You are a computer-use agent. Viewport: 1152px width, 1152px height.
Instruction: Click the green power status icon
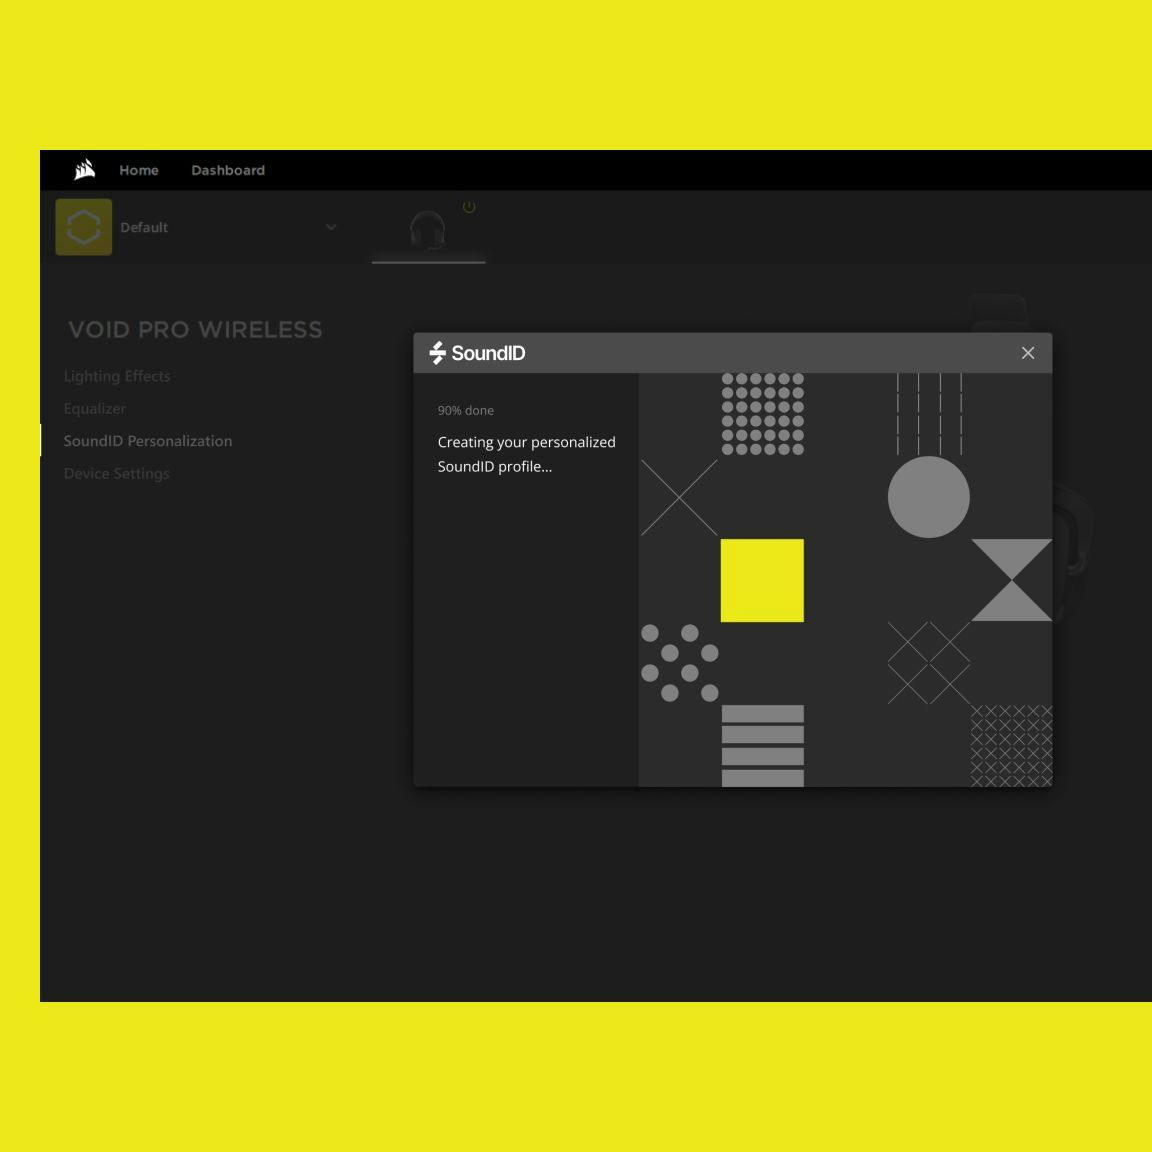[x=469, y=207]
